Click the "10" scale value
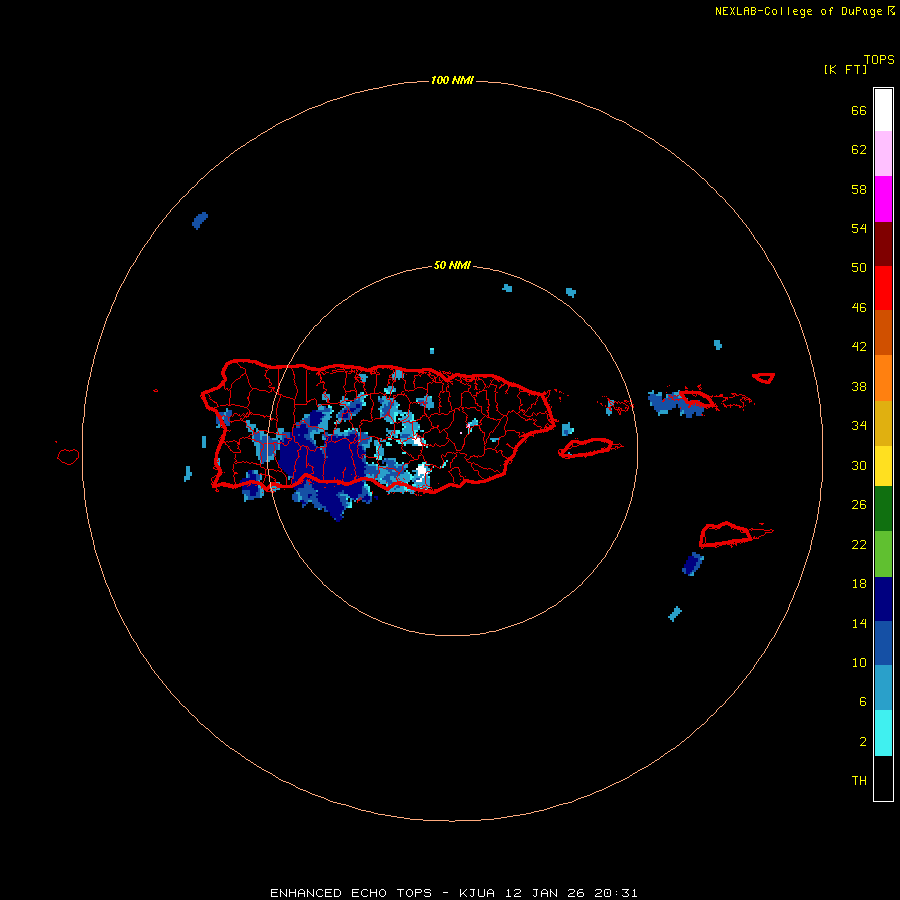Screen dimensions: 900x900 click(x=859, y=662)
